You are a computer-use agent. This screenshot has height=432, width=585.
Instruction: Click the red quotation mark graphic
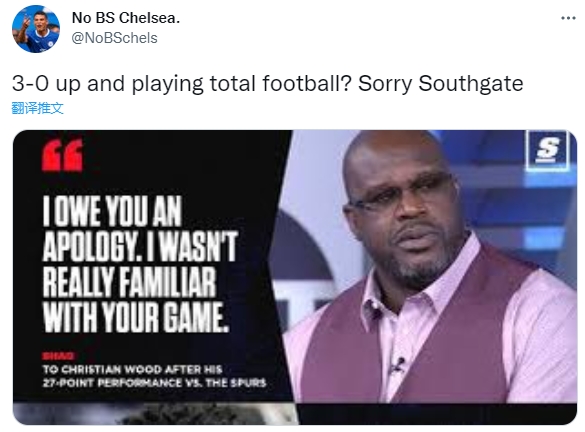point(62,155)
